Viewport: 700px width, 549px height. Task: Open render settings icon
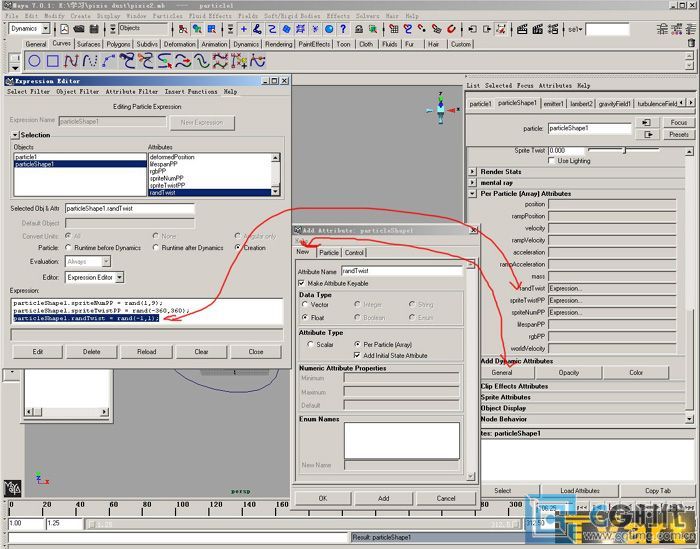(553, 29)
